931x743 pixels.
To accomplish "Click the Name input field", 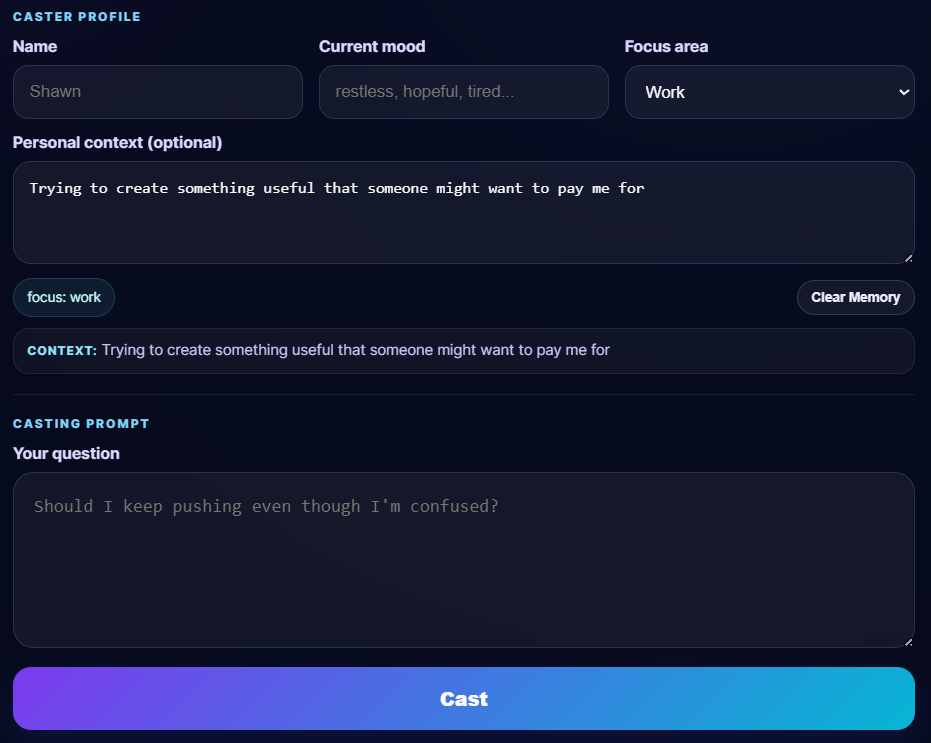I will click(x=157, y=91).
